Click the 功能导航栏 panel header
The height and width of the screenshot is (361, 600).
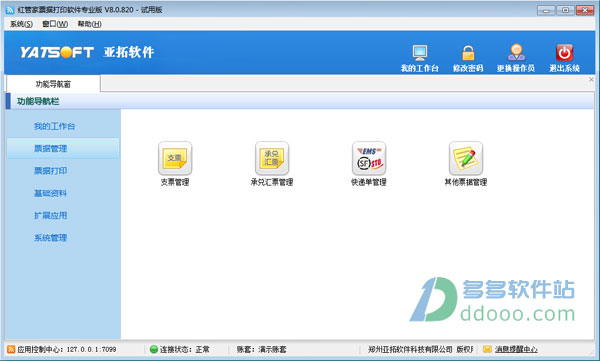[300, 101]
